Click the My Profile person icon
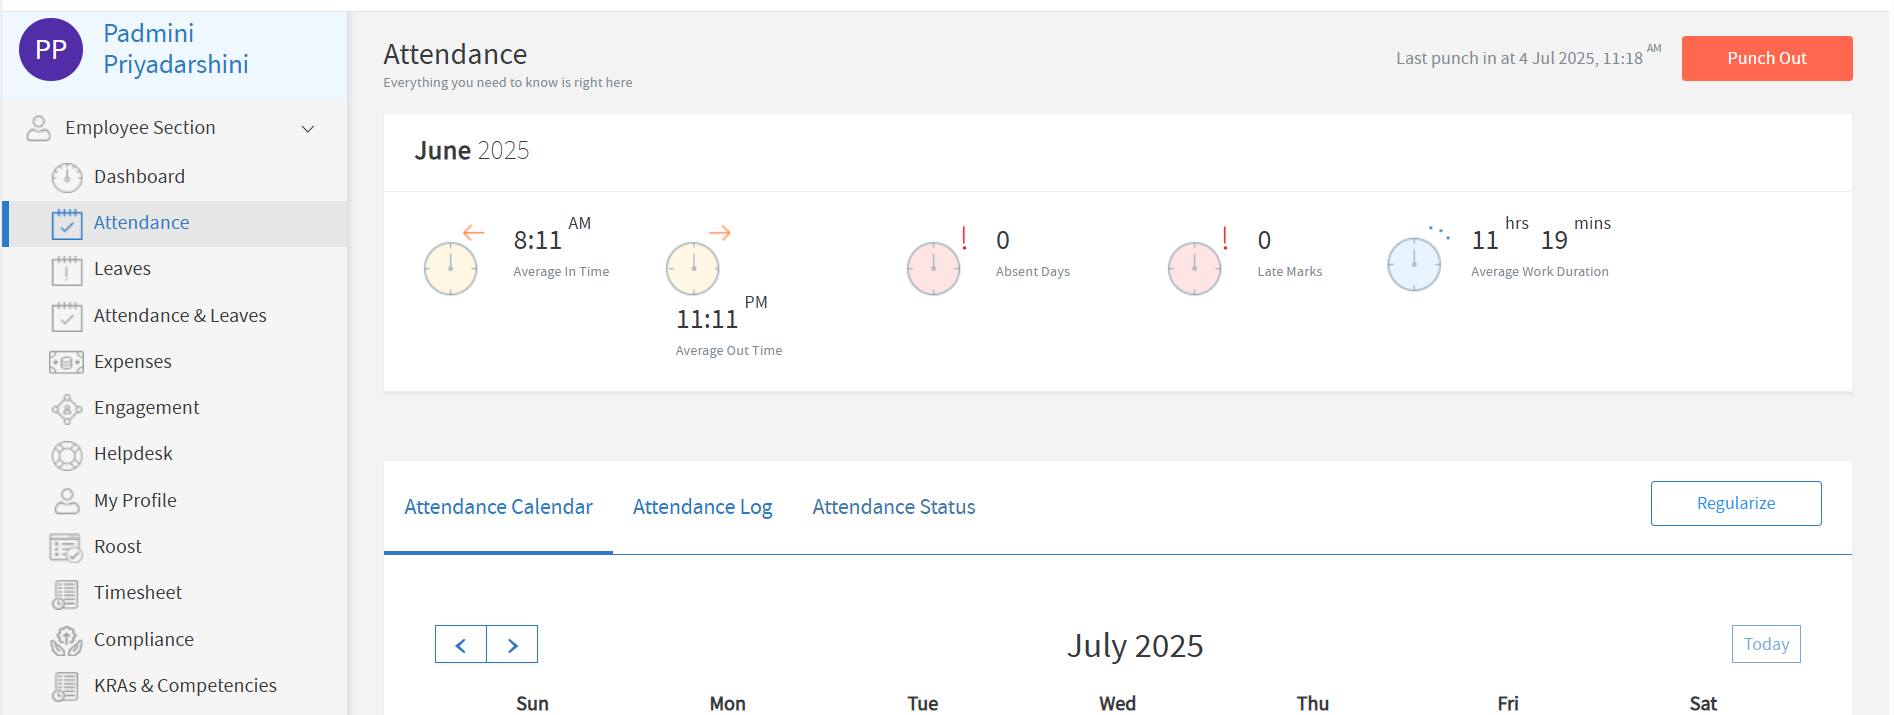Viewport: 1894px width, 715px height. tap(67, 501)
